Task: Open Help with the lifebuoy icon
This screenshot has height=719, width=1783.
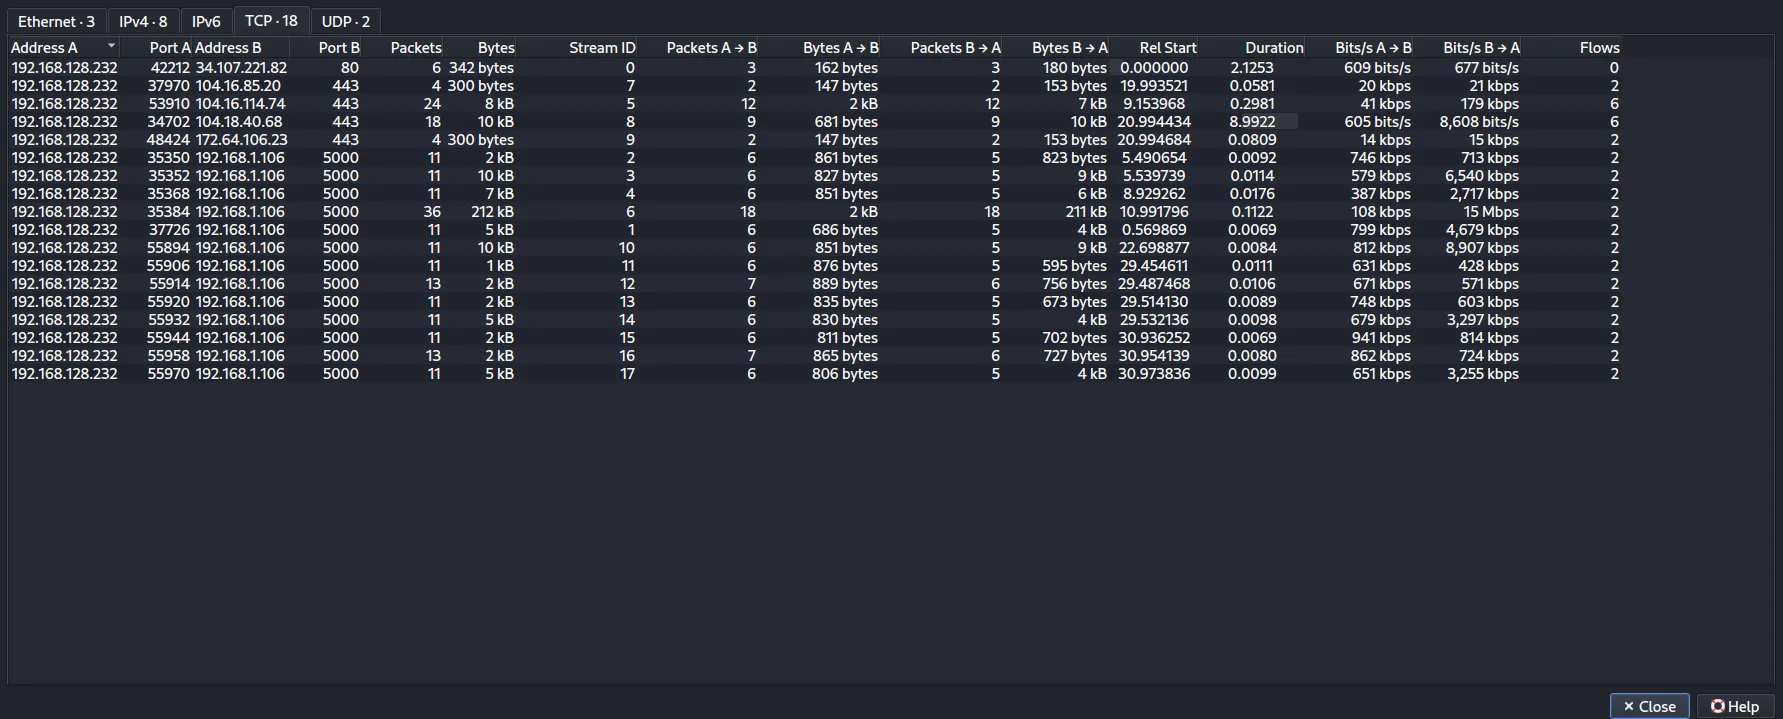Action: click(x=1734, y=706)
